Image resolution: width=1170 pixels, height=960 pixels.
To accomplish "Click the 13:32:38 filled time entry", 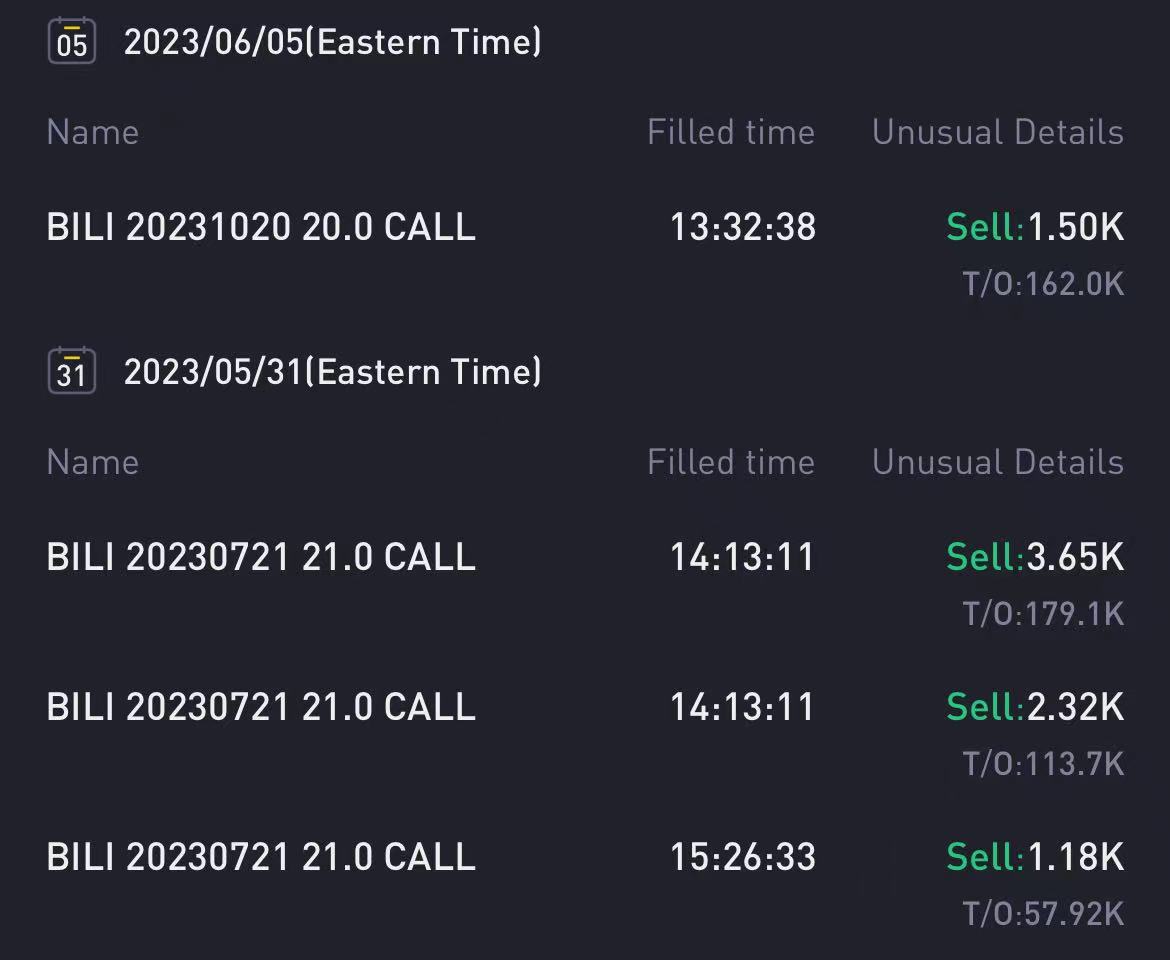I will pyautogui.click(x=743, y=227).
